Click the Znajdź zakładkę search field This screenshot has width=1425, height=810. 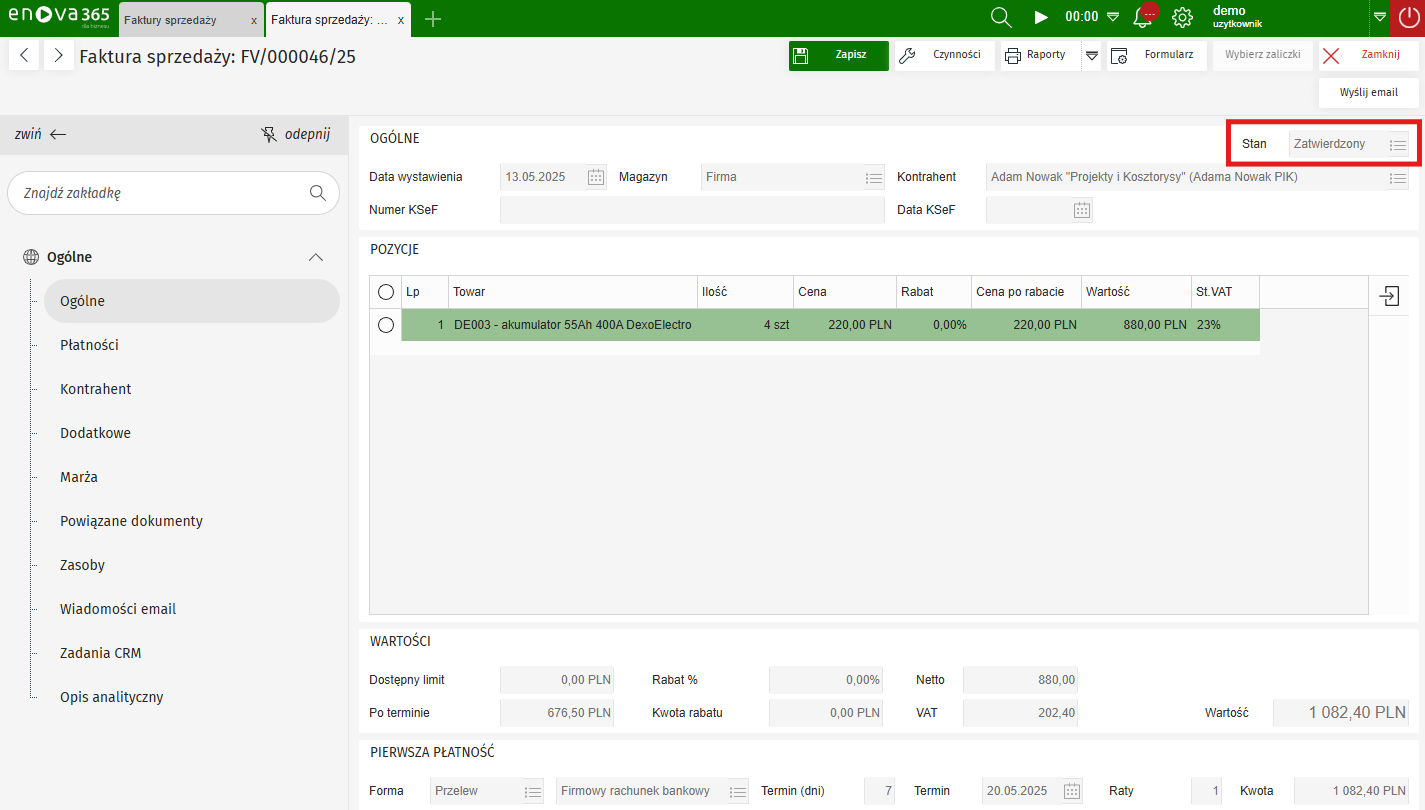point(160,193)
